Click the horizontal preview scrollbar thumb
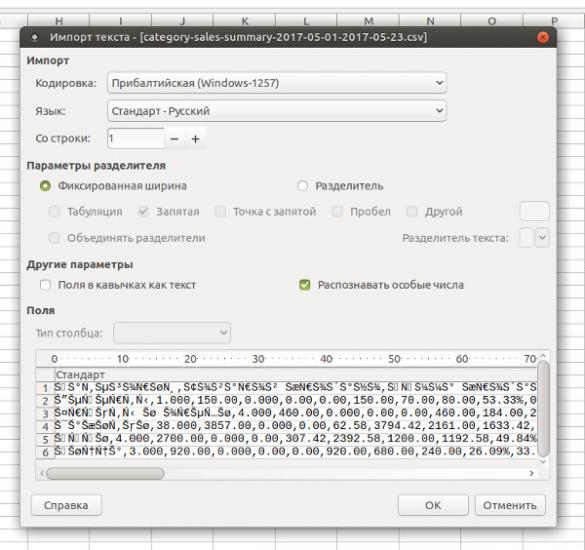585x550 pixels. (105, 474)
